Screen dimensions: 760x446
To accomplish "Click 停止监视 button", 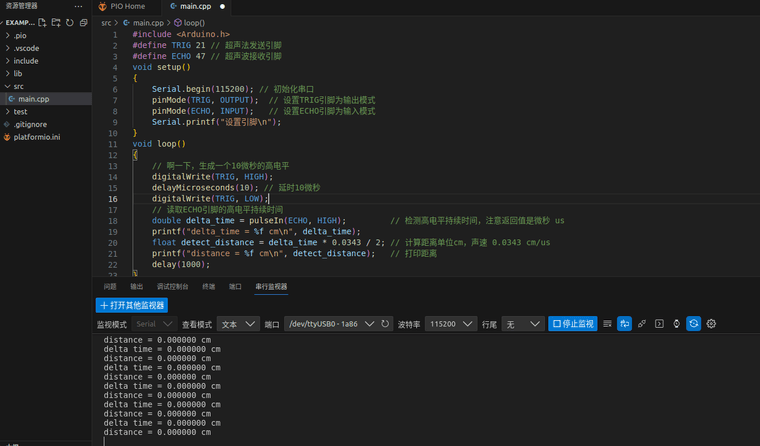I will click(572, 323).
